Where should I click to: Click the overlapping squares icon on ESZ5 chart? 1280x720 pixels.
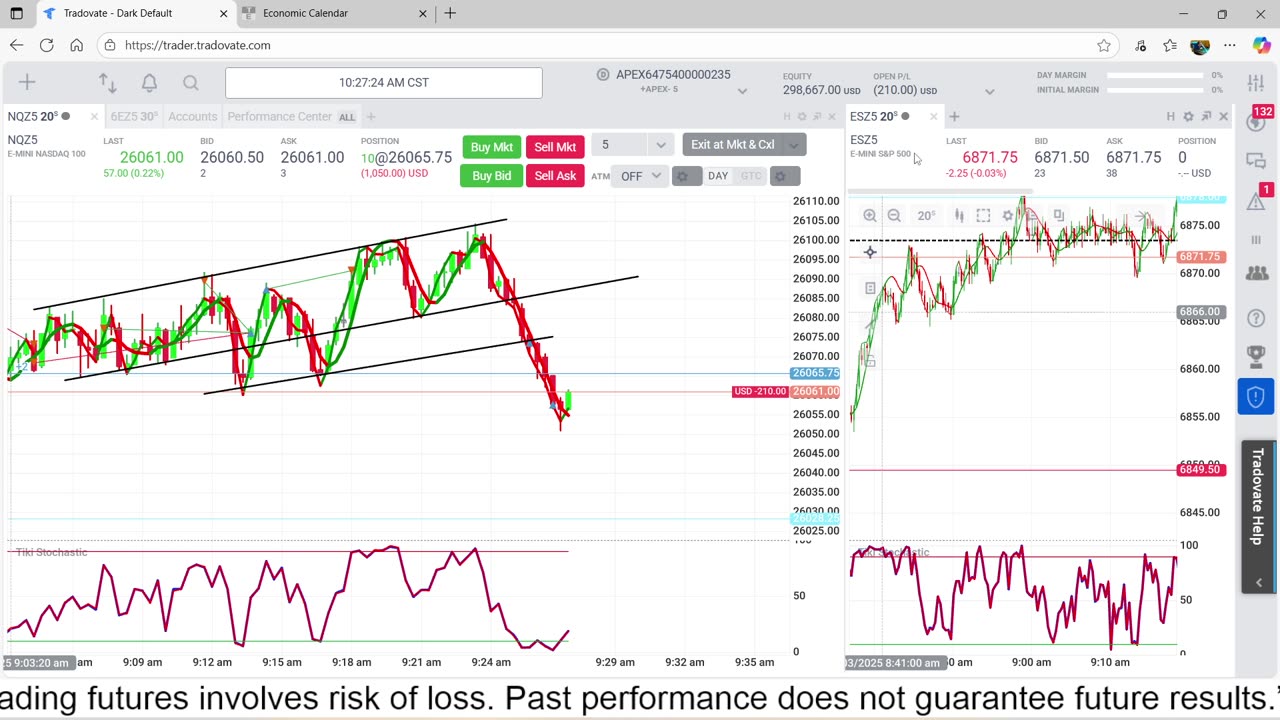click(1058, 215)
